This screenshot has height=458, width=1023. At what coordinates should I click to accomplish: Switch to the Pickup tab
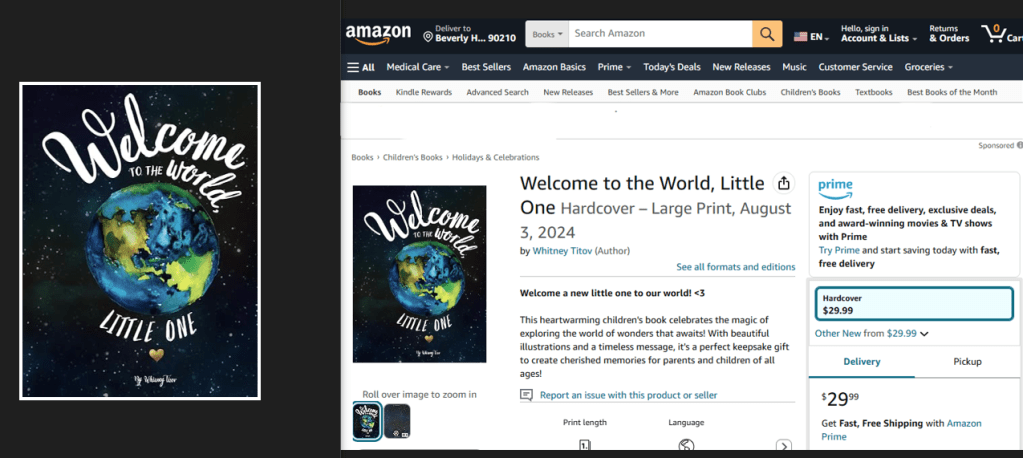(x=967, y=361)
